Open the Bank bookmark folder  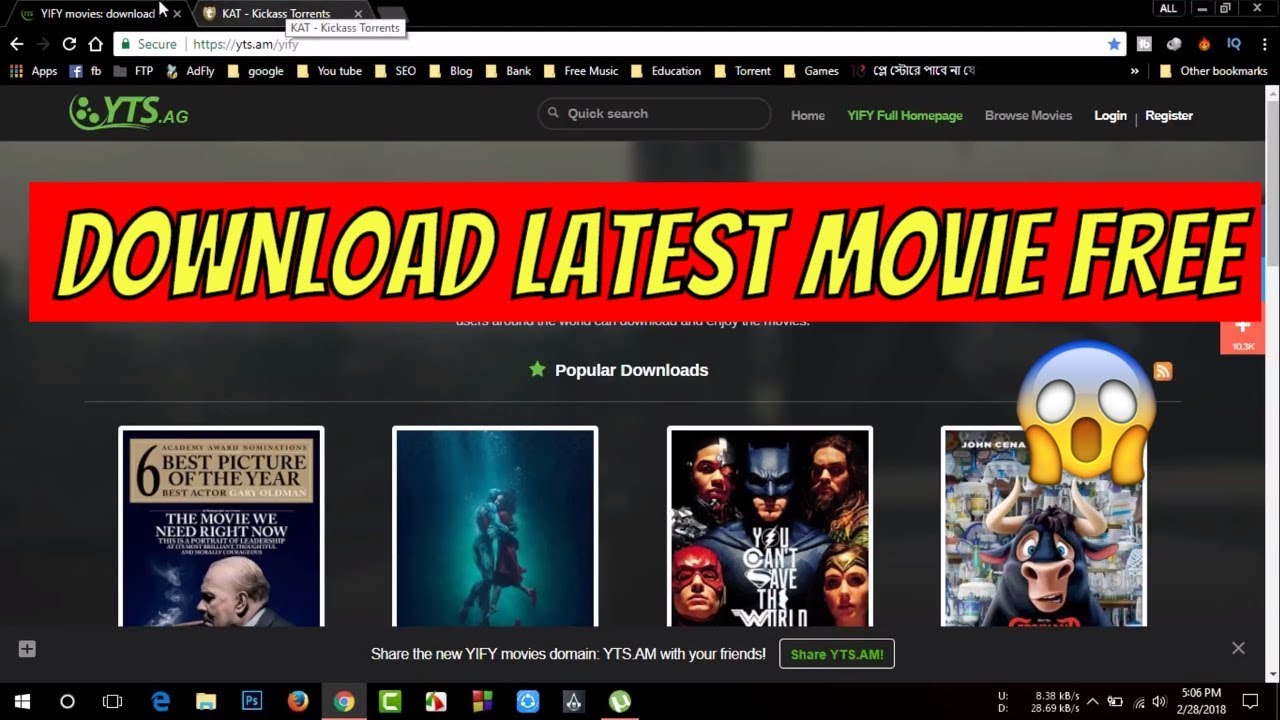(x=509, y=71)
